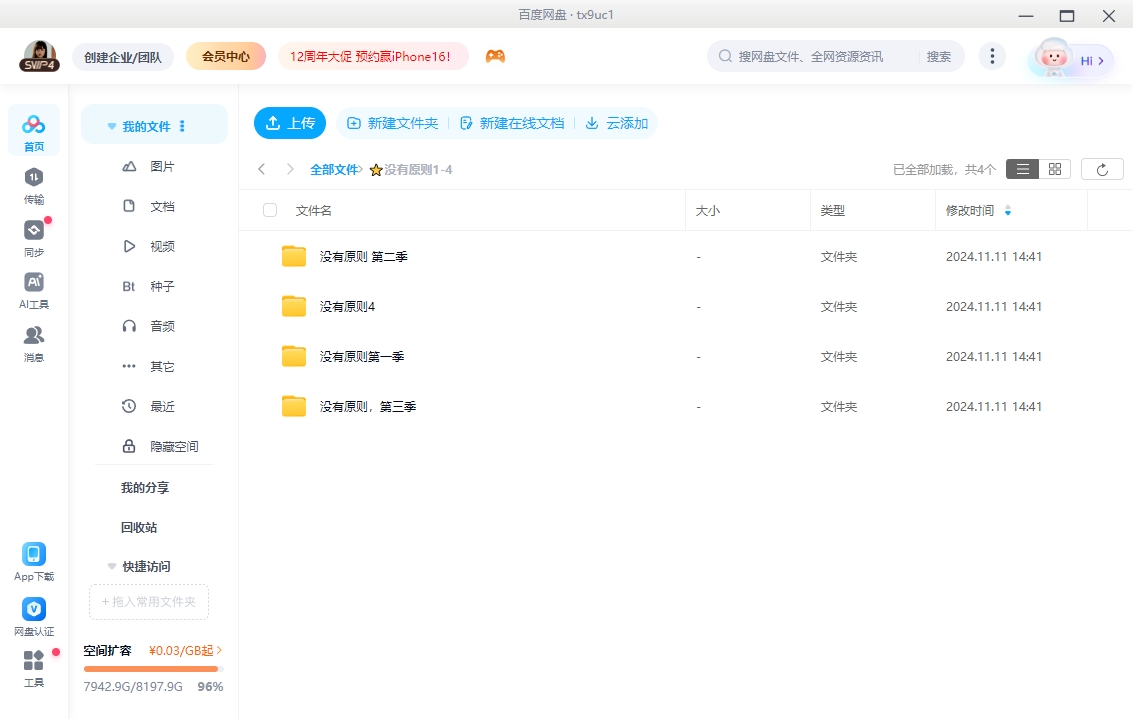Click the 上传 upload button

[x=290, y=123]
